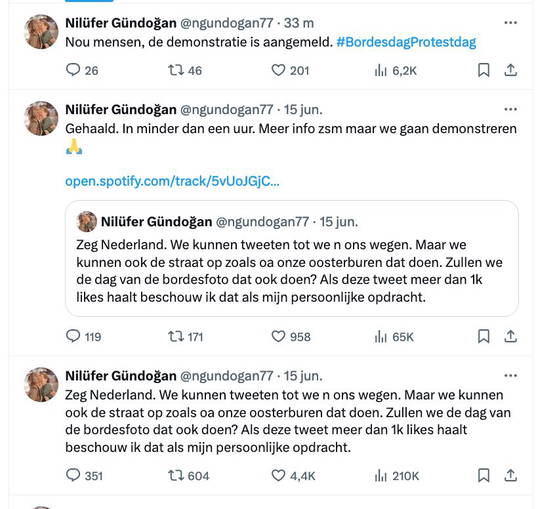This screenshot has width=555, height=509.
Task: Bookmark the #BordesdagProtestdag tweet
Action: 484,70
